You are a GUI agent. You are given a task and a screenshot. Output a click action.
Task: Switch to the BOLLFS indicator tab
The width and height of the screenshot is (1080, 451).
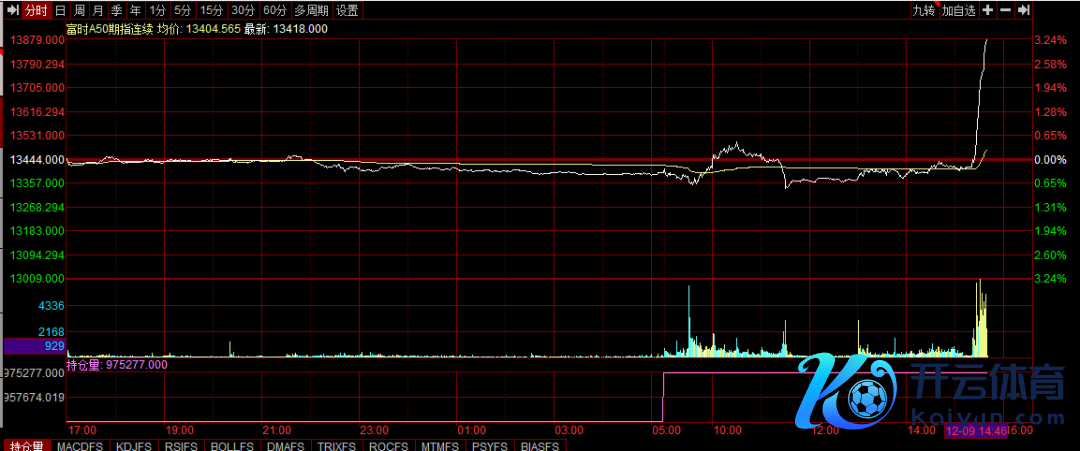pyautogui.click(x=234, y=445)
